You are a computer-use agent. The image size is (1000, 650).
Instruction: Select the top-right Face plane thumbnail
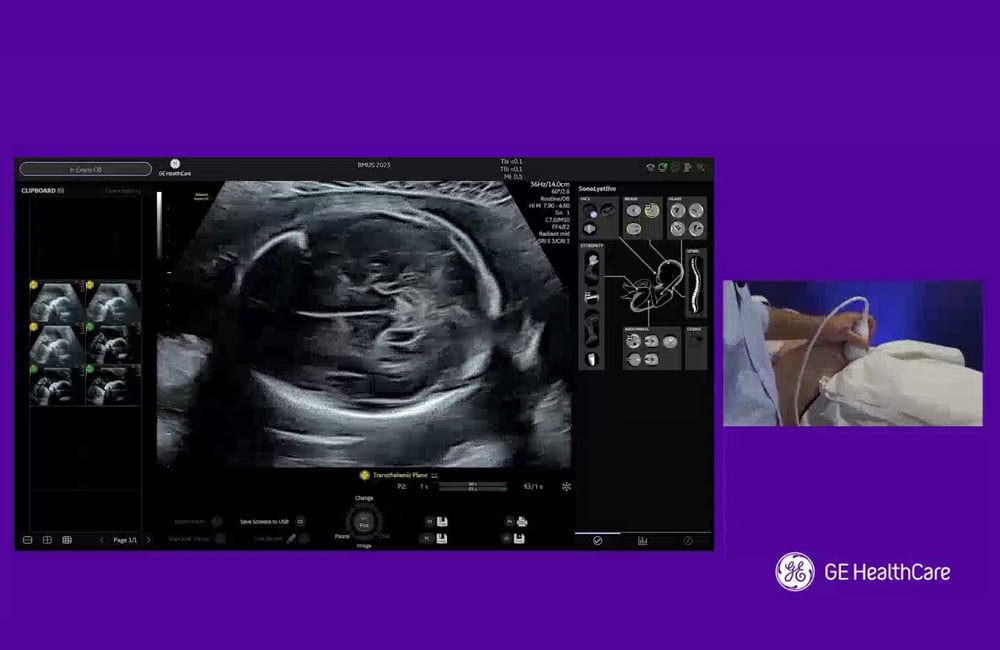click(609, 210)
